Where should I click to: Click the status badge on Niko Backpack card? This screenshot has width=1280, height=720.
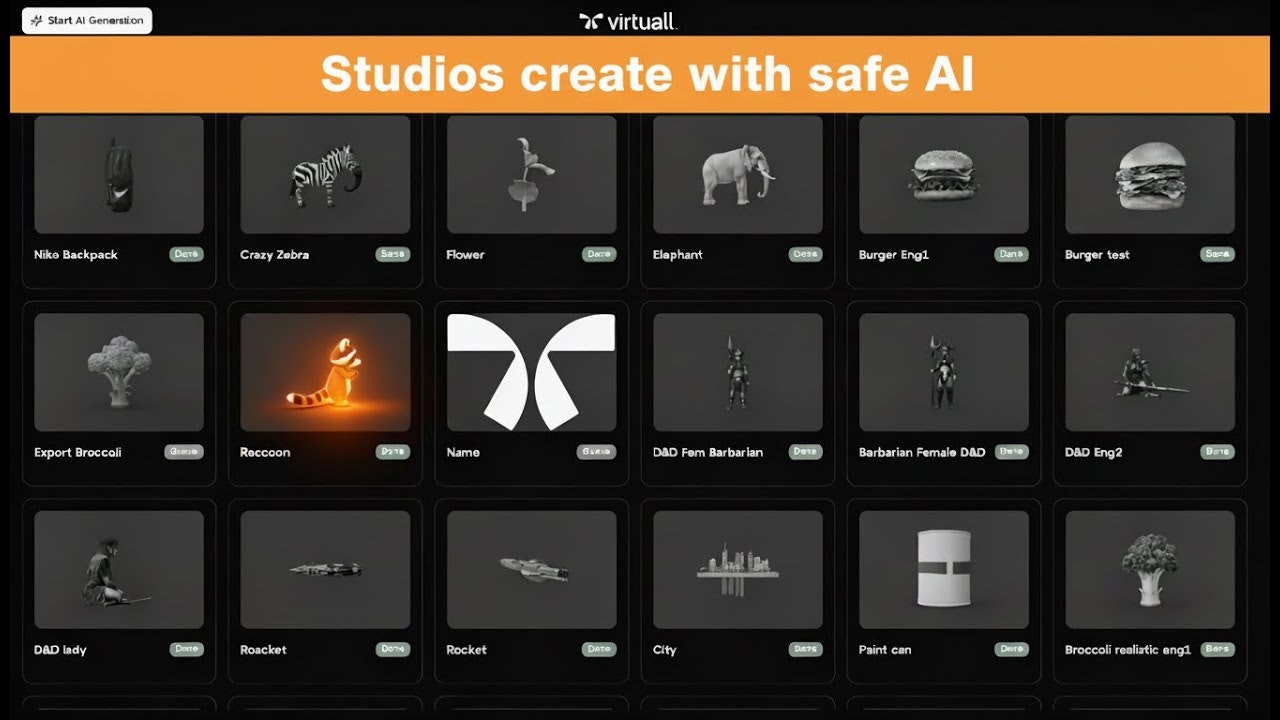pos(186,254)
